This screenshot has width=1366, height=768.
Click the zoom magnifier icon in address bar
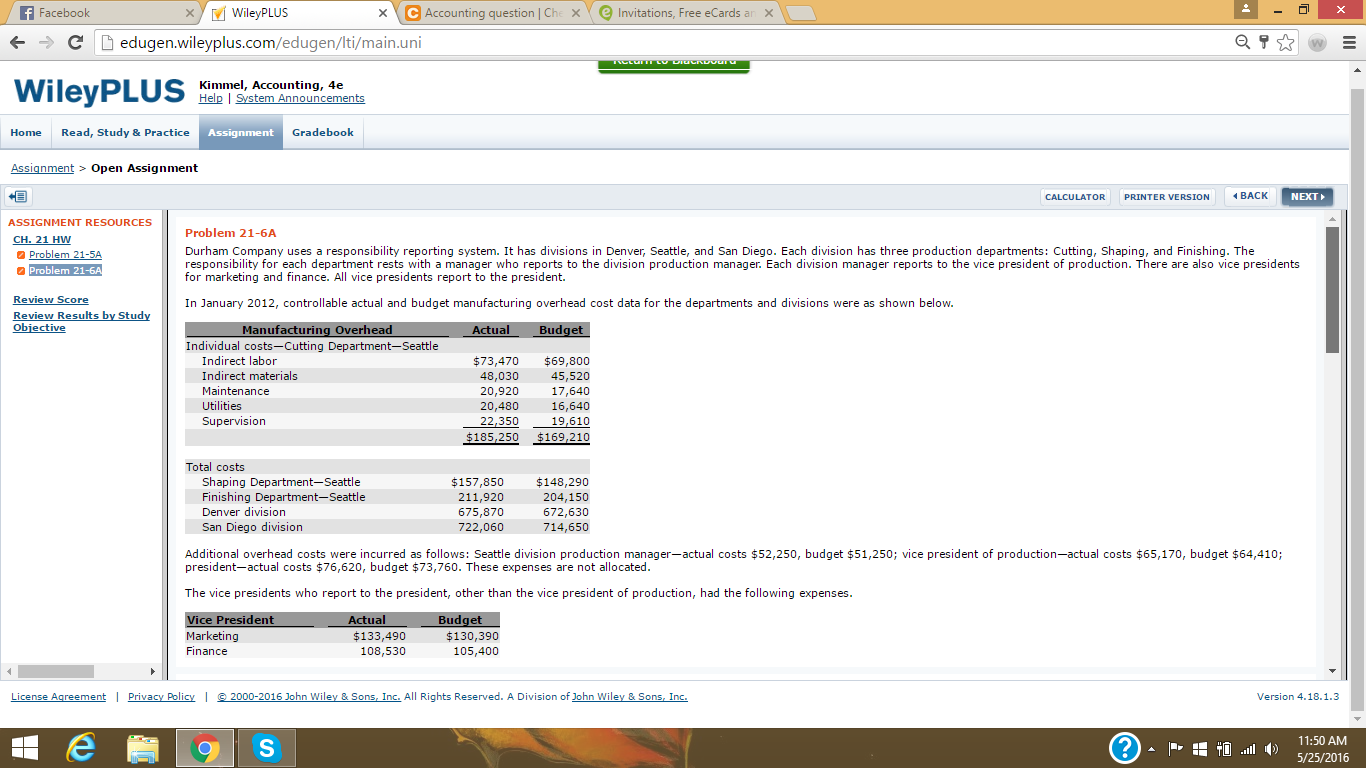(x=1243, y=42)
